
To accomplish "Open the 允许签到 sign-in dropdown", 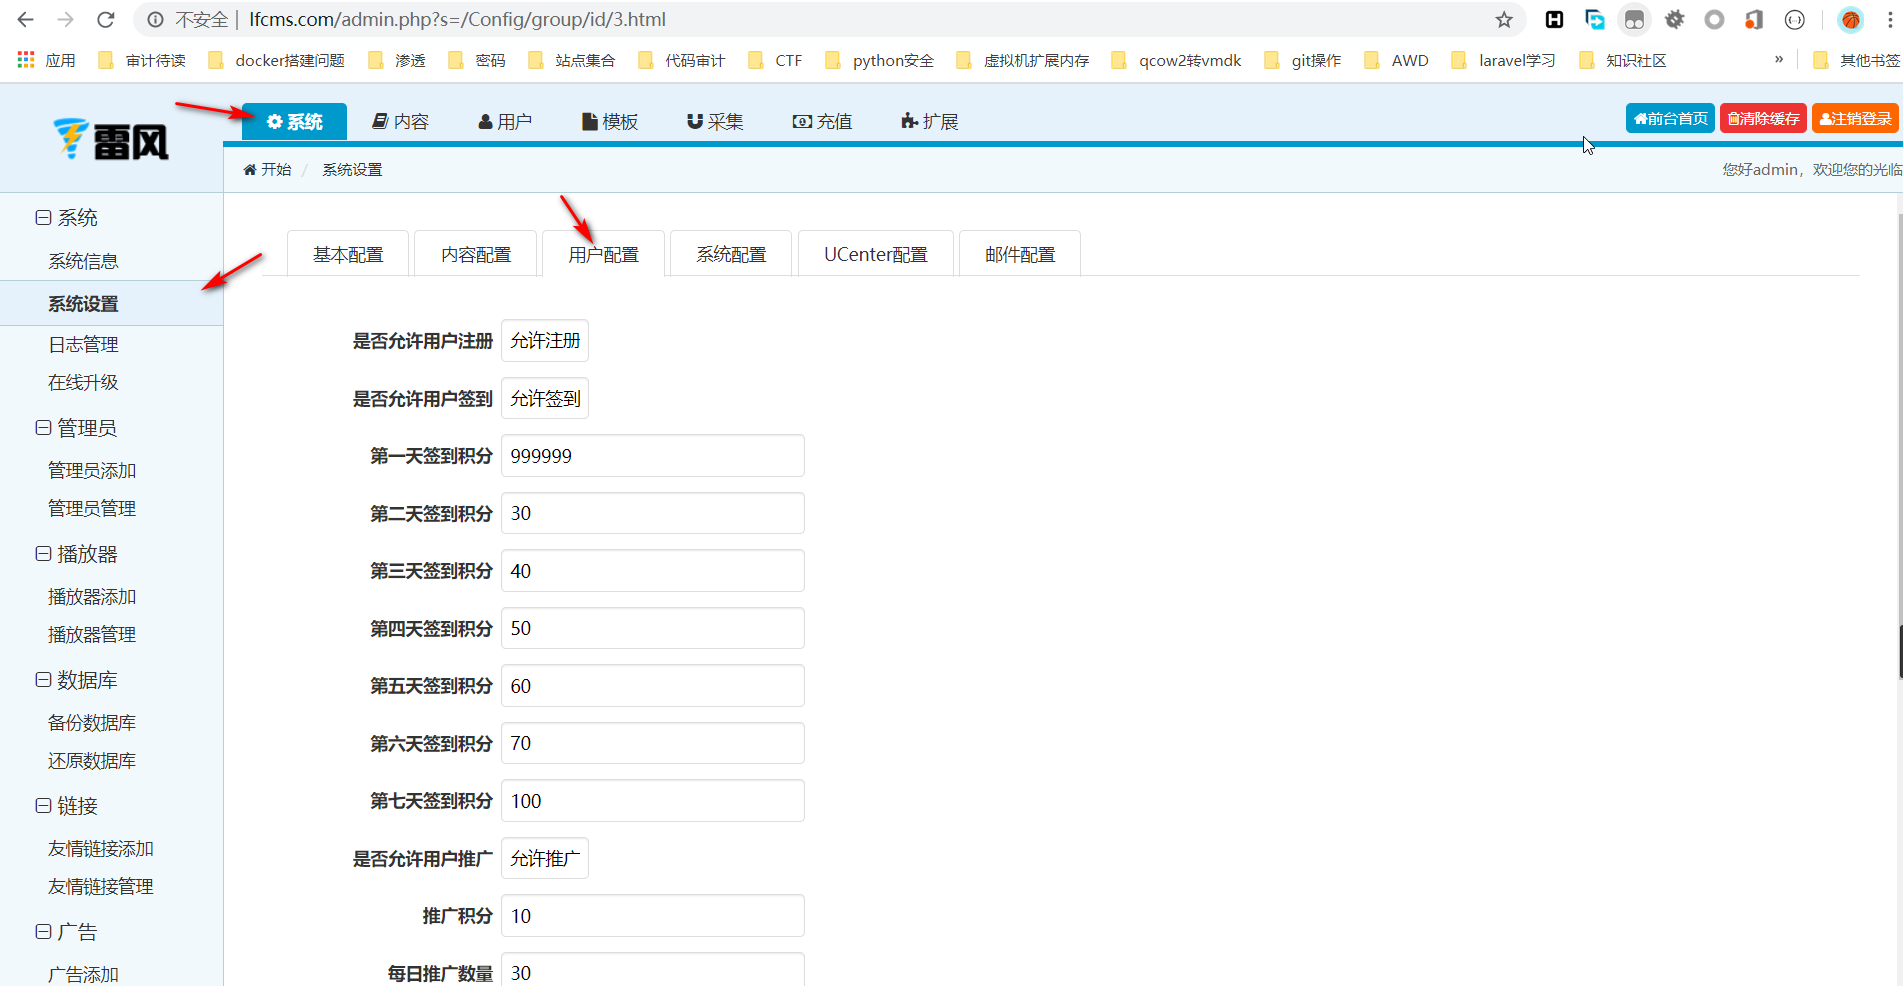I will click(545, 399).
